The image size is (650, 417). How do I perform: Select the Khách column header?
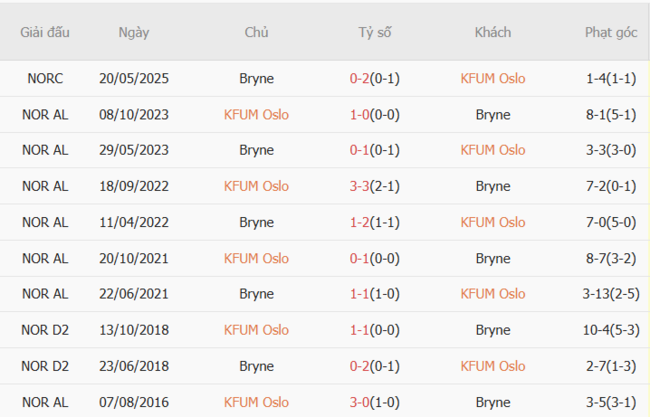(492, 32)
